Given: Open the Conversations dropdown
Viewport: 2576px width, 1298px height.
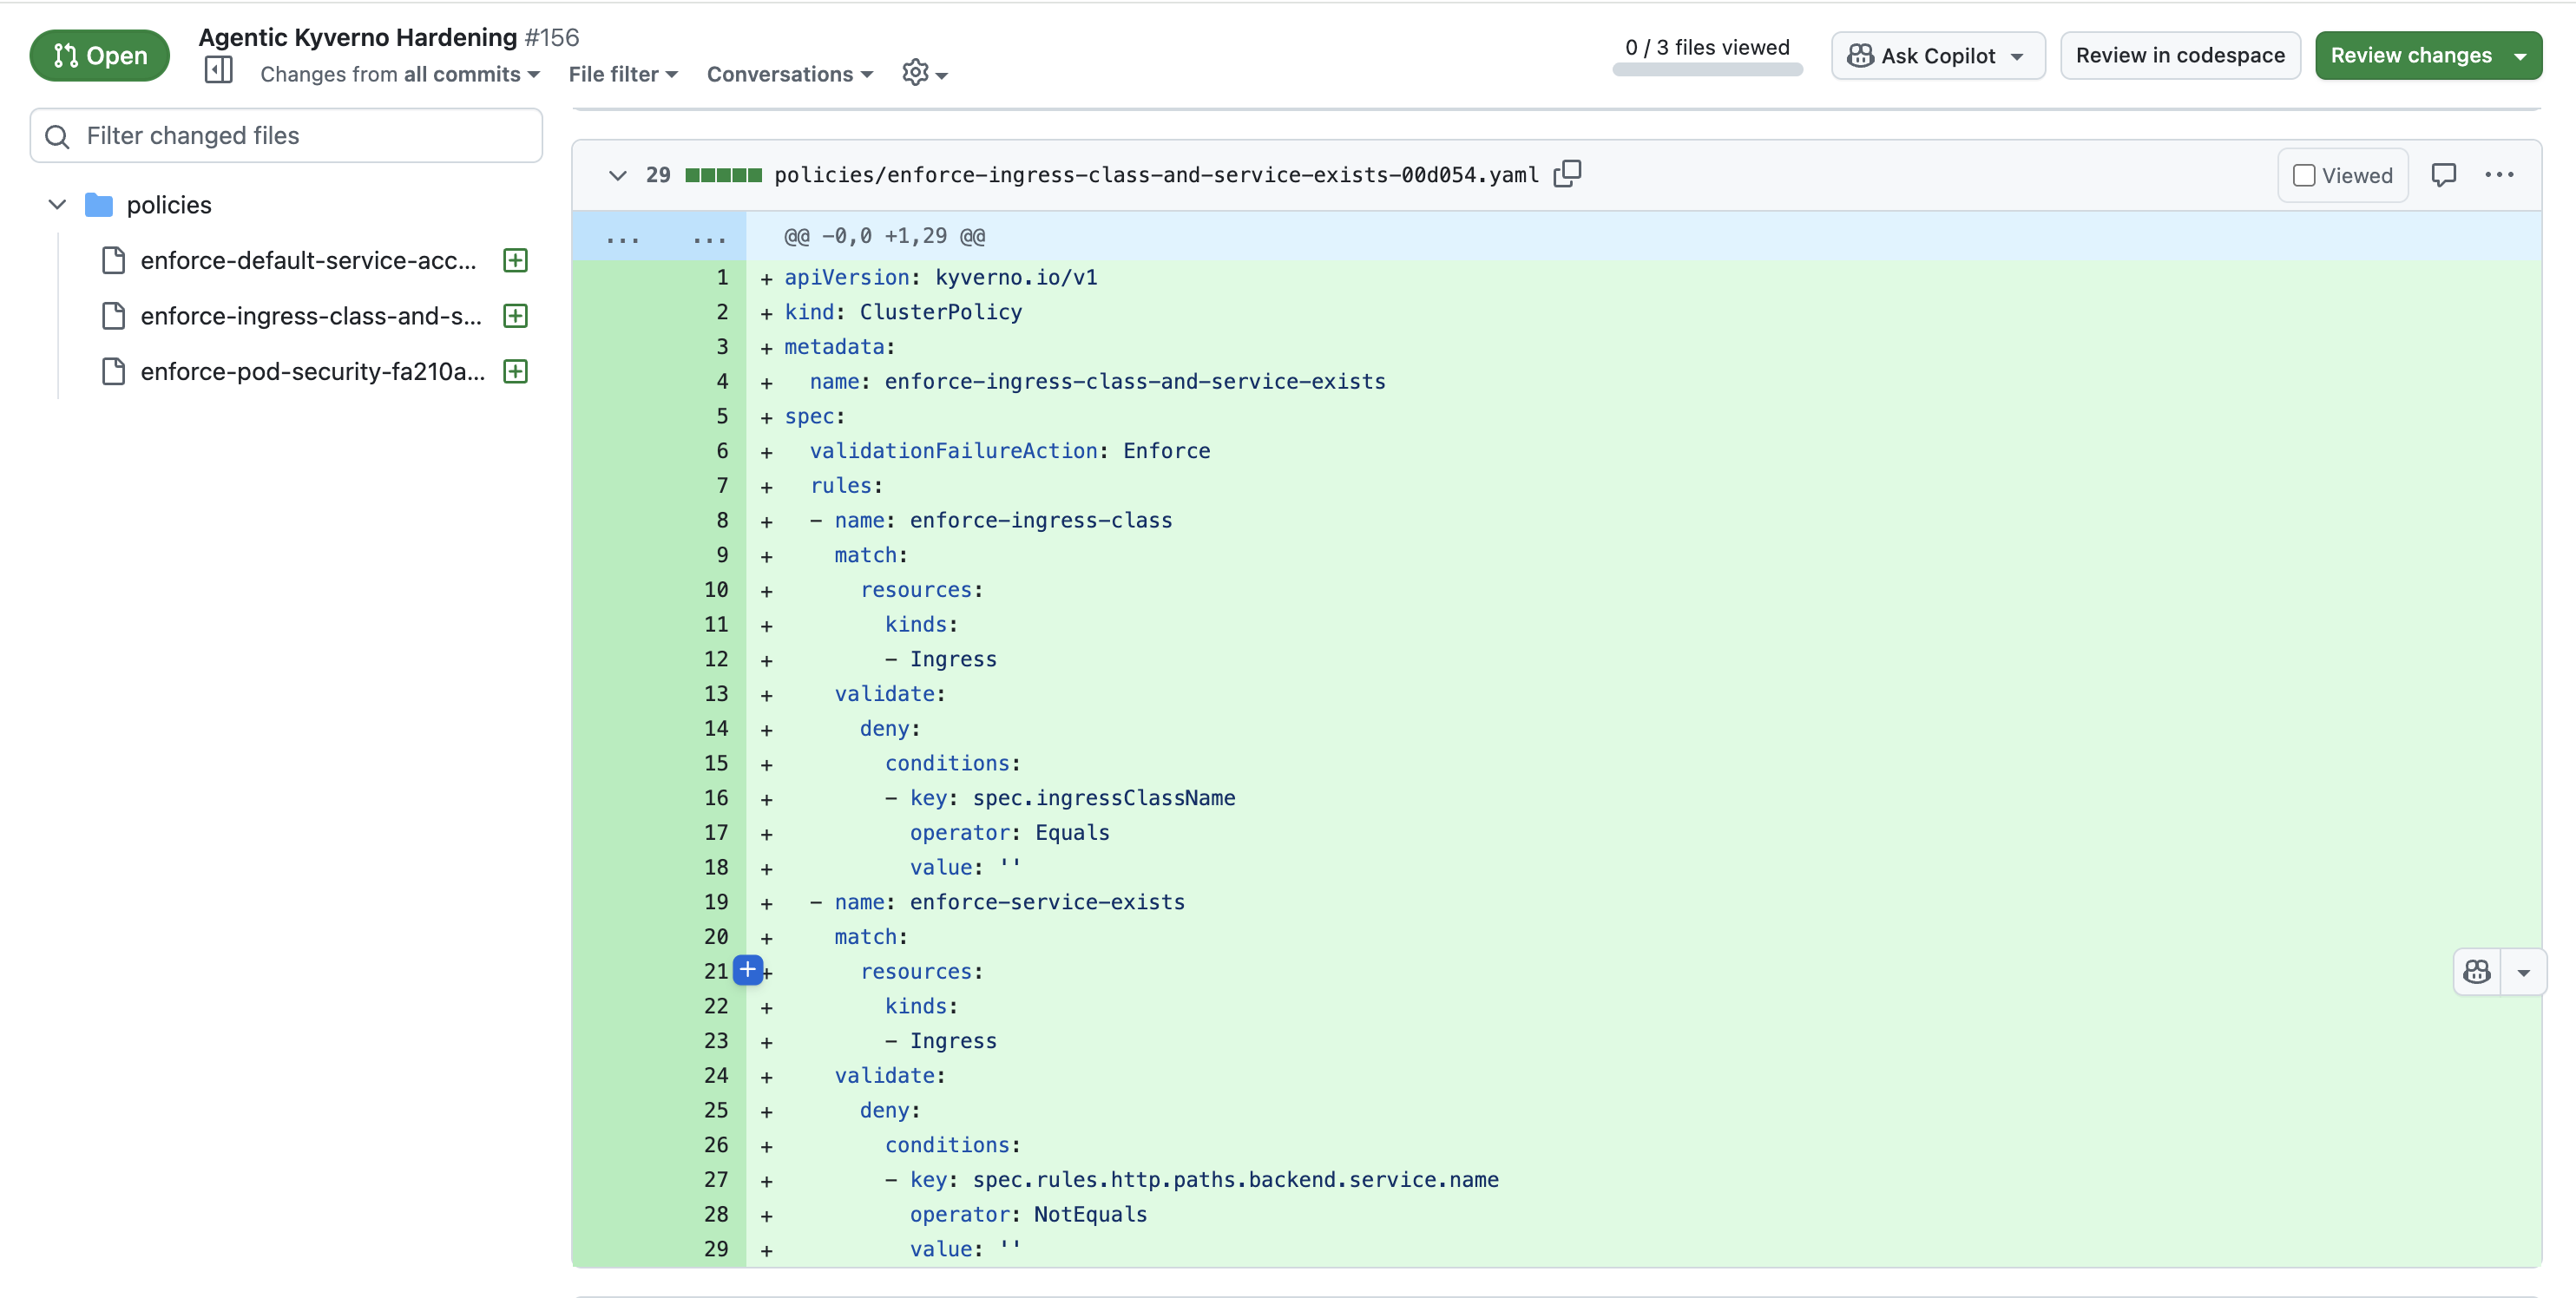Looking at the screenshot, I should 790,74.
